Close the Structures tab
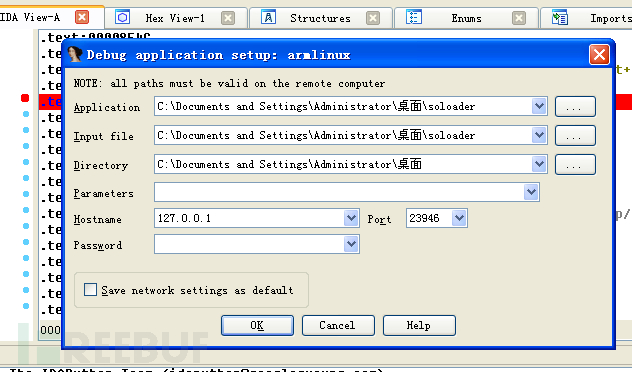Screen dimensions: 632x372 pos(373,18)
